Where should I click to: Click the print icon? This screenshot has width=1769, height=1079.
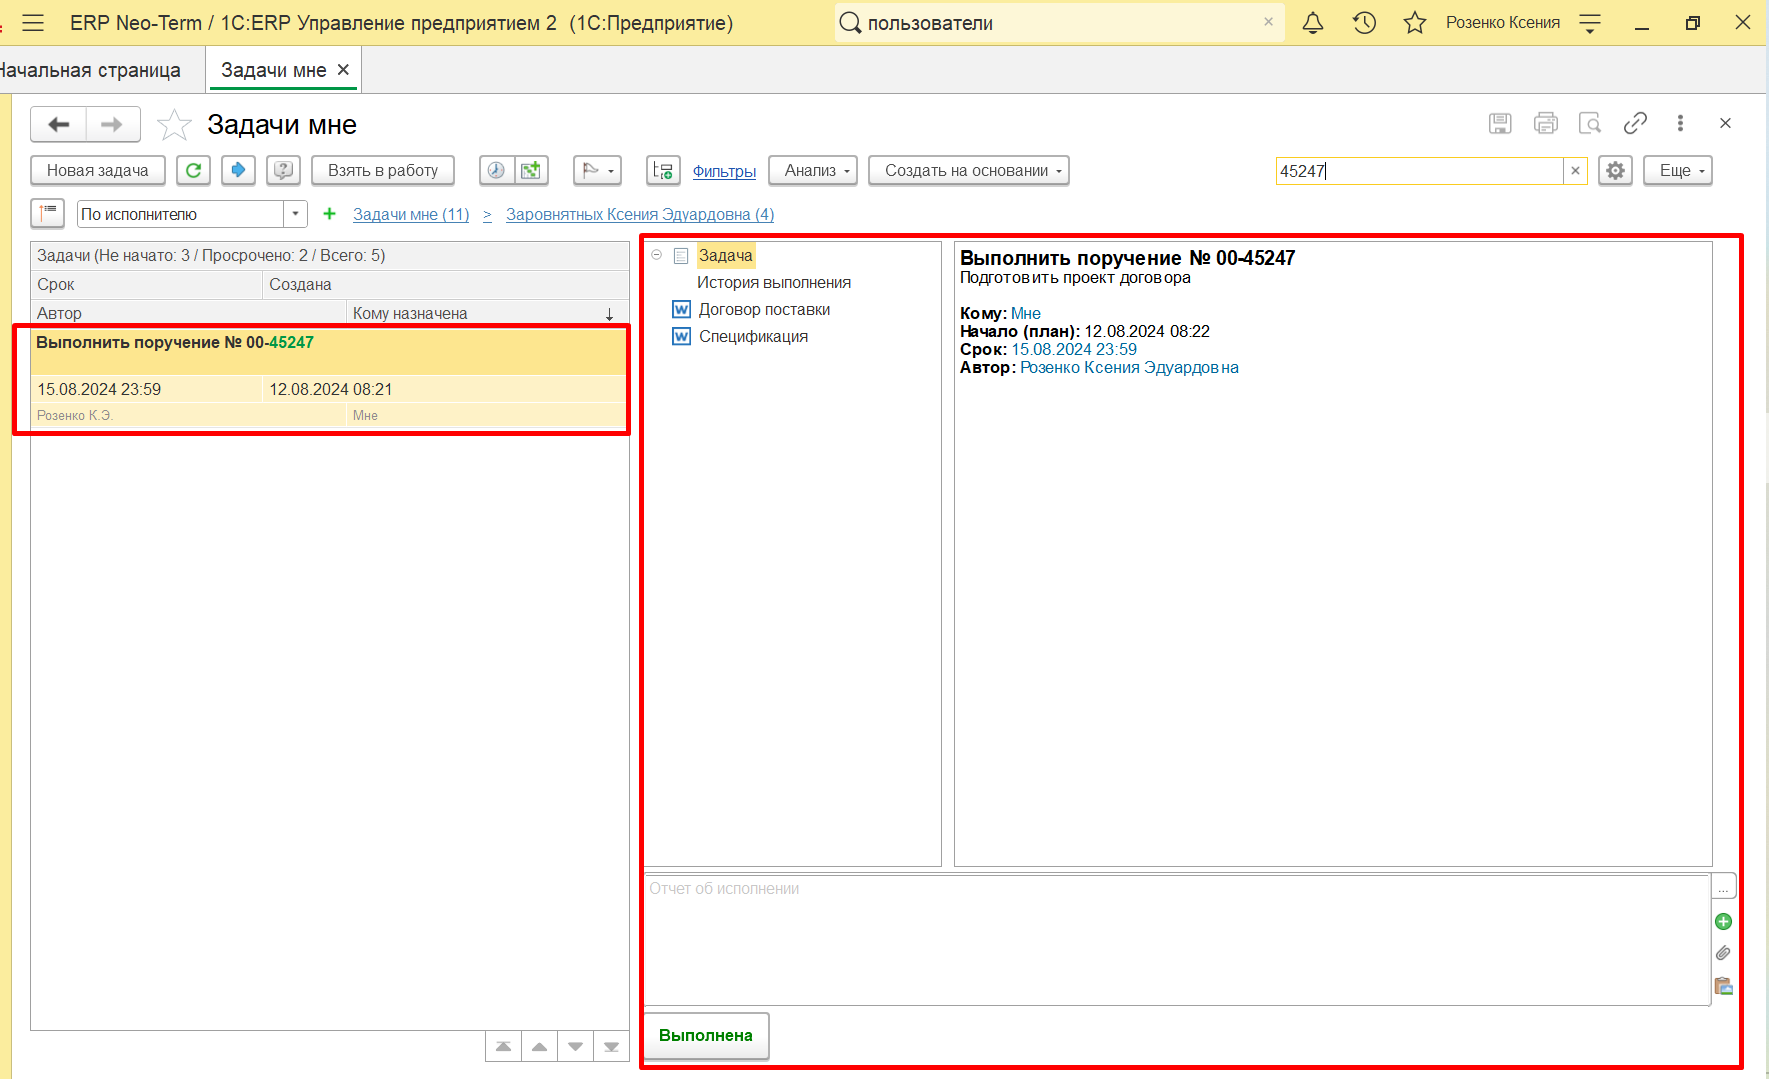(1546, 123)
